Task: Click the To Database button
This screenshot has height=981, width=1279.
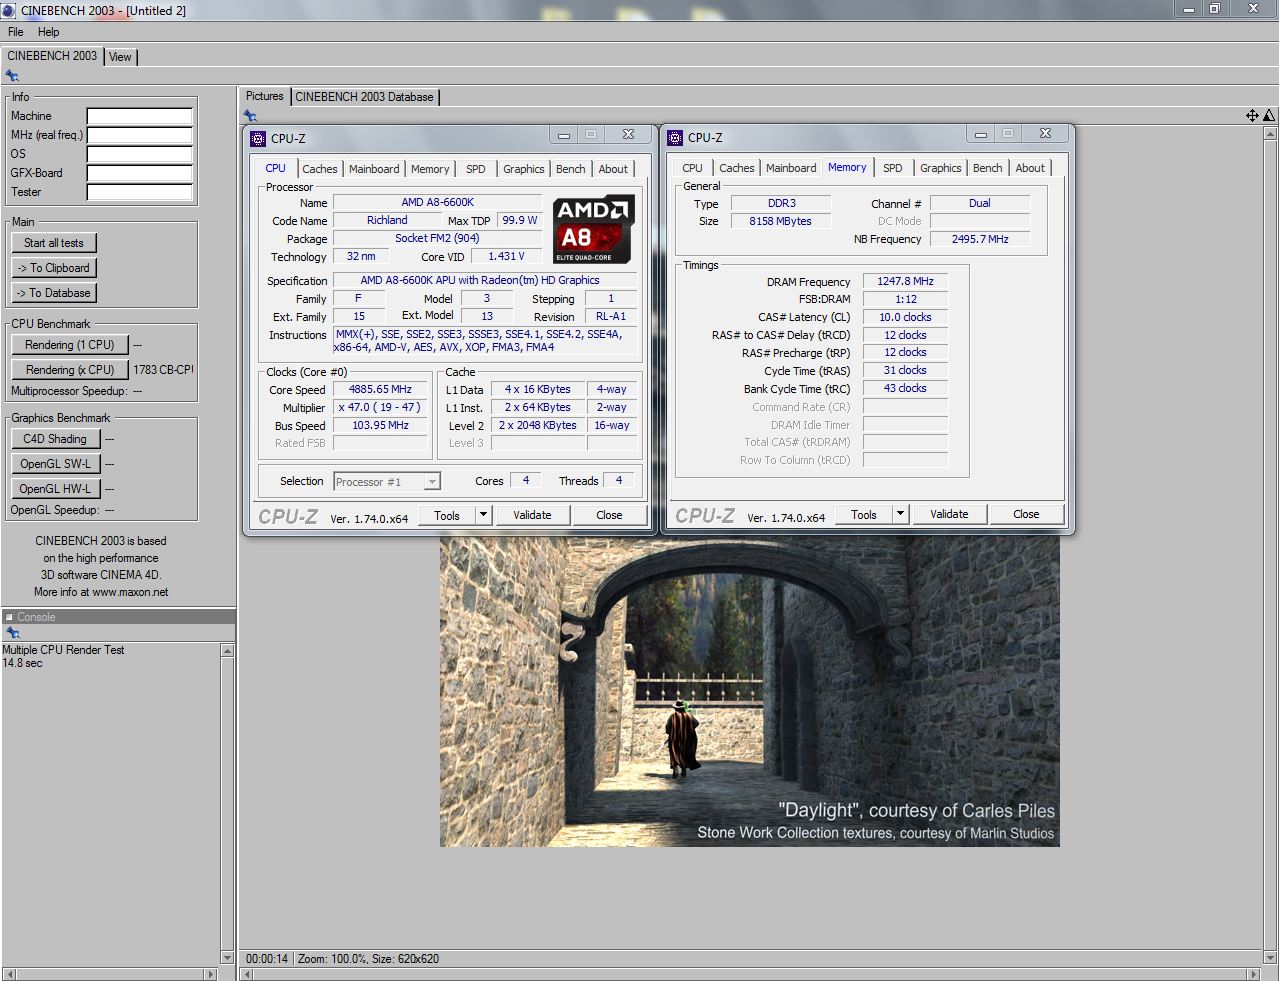Action: click(54, 293)
